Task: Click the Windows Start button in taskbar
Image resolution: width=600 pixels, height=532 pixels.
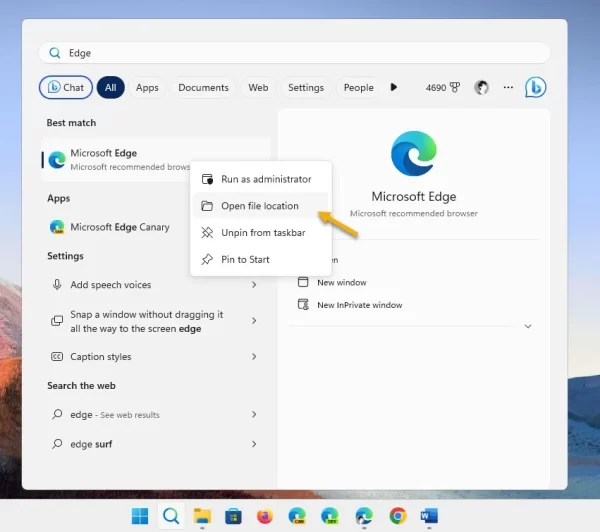Action: pos(140,516)
